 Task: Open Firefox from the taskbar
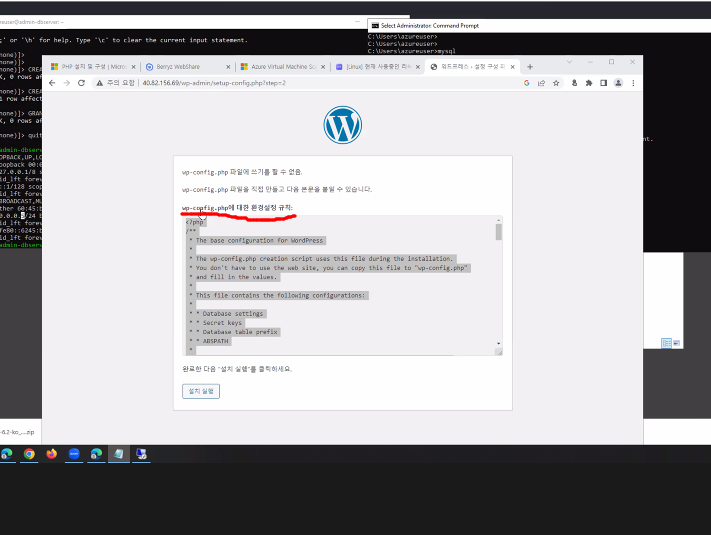coord(51,453)
